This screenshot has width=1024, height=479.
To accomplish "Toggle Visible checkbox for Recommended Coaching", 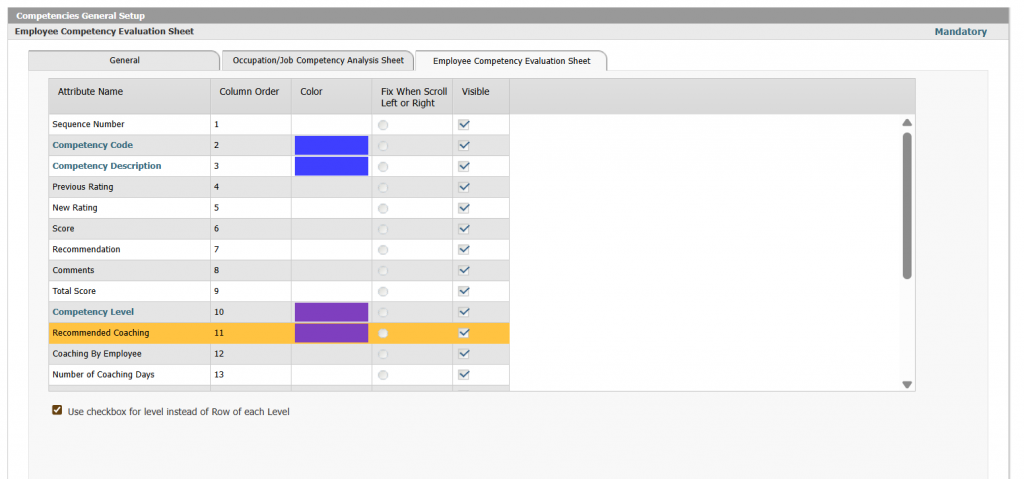I will click(x=464, y=333).
